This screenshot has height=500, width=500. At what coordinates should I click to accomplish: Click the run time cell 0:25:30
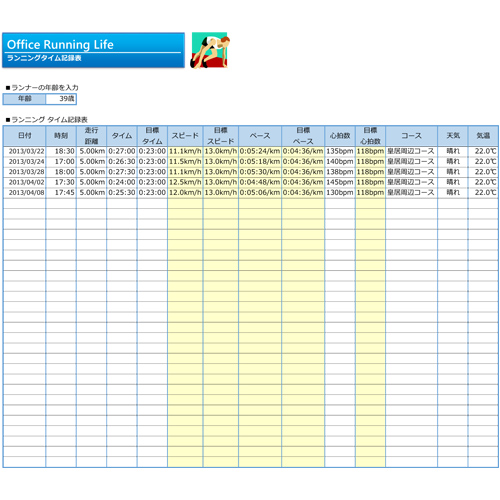coord(122,193)
